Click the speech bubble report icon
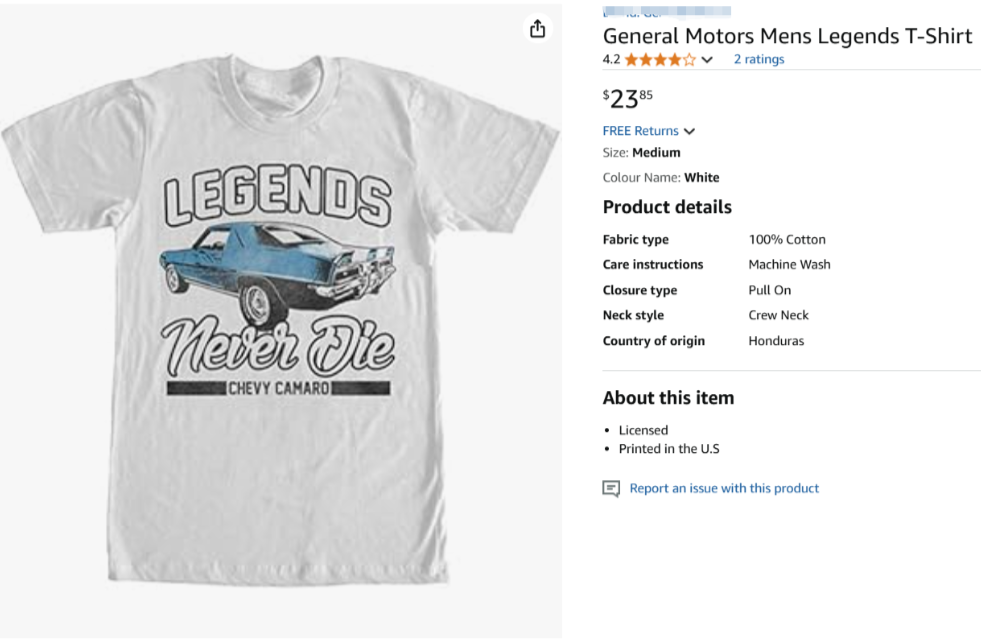 click(x=611, y=489)
